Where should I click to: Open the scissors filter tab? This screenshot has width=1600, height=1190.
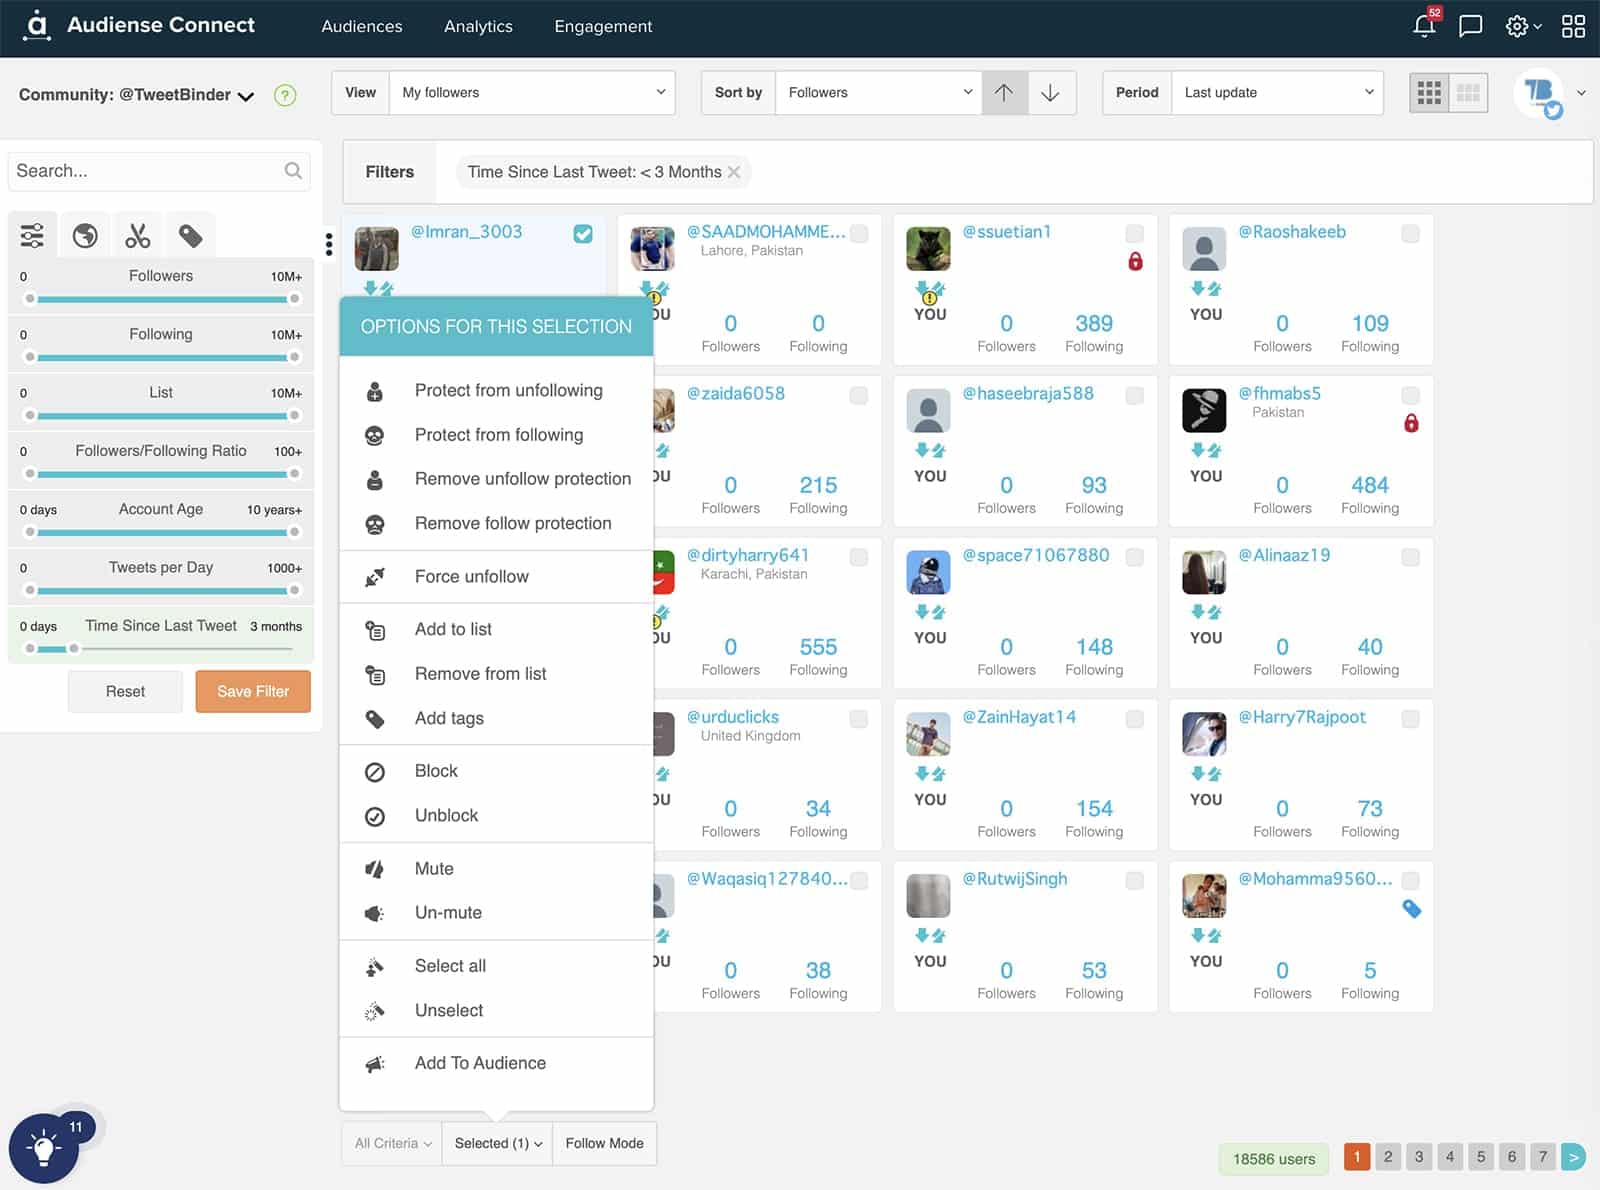tap(138, 236)
